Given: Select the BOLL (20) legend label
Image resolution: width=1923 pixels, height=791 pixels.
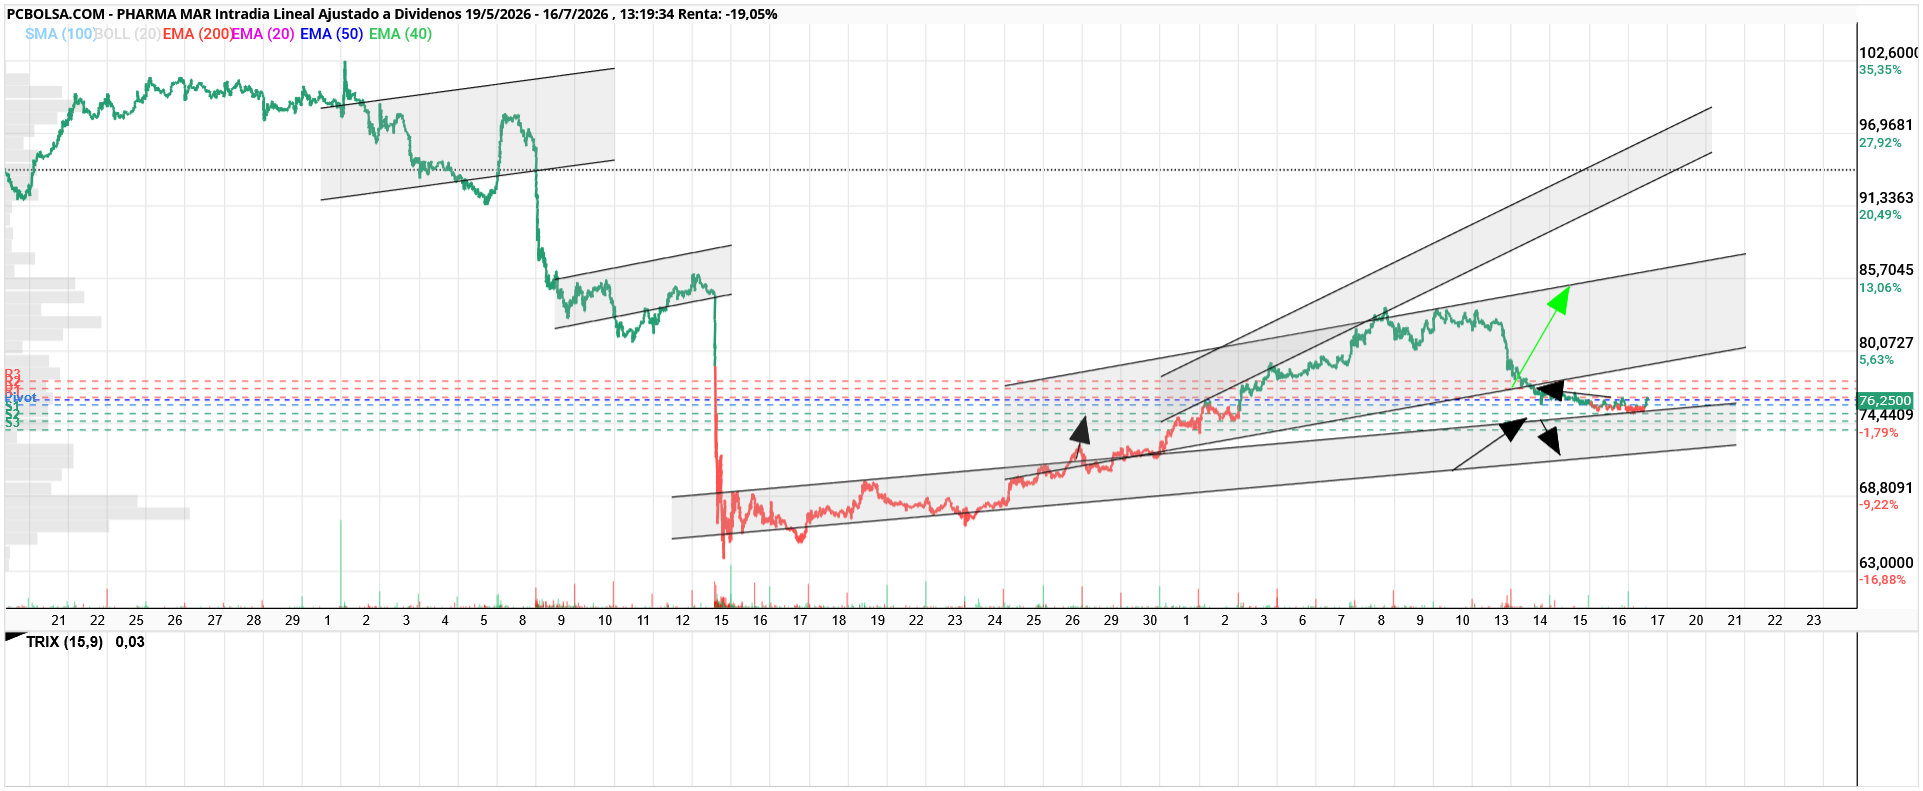Looking at the screenshot, I should pyautogui.click(x=128, y=34).
